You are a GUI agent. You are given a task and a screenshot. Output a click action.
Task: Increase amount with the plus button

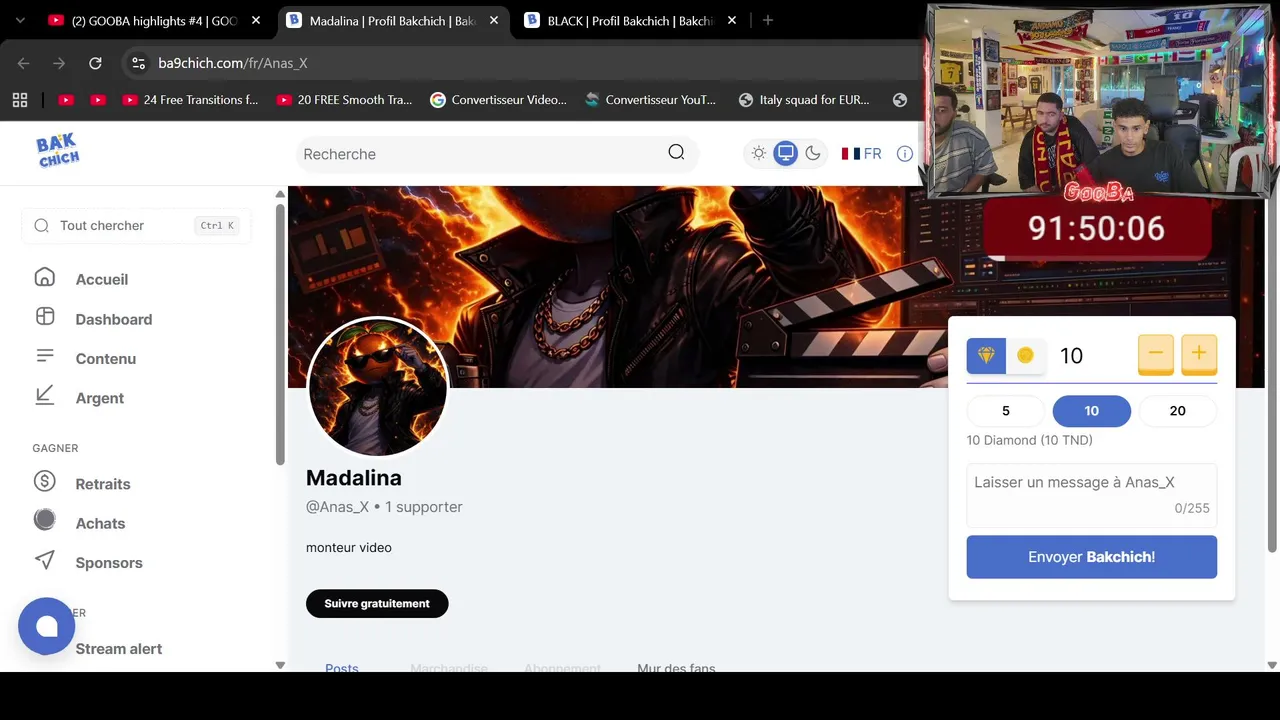pos(1199,354)
